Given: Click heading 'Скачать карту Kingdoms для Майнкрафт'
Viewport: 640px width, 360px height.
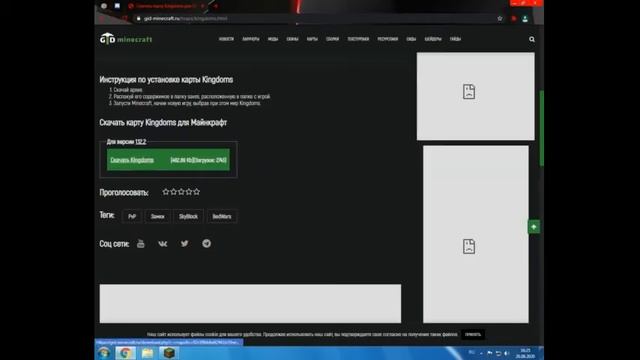Looking at the screenshot, I should (163, 122).
